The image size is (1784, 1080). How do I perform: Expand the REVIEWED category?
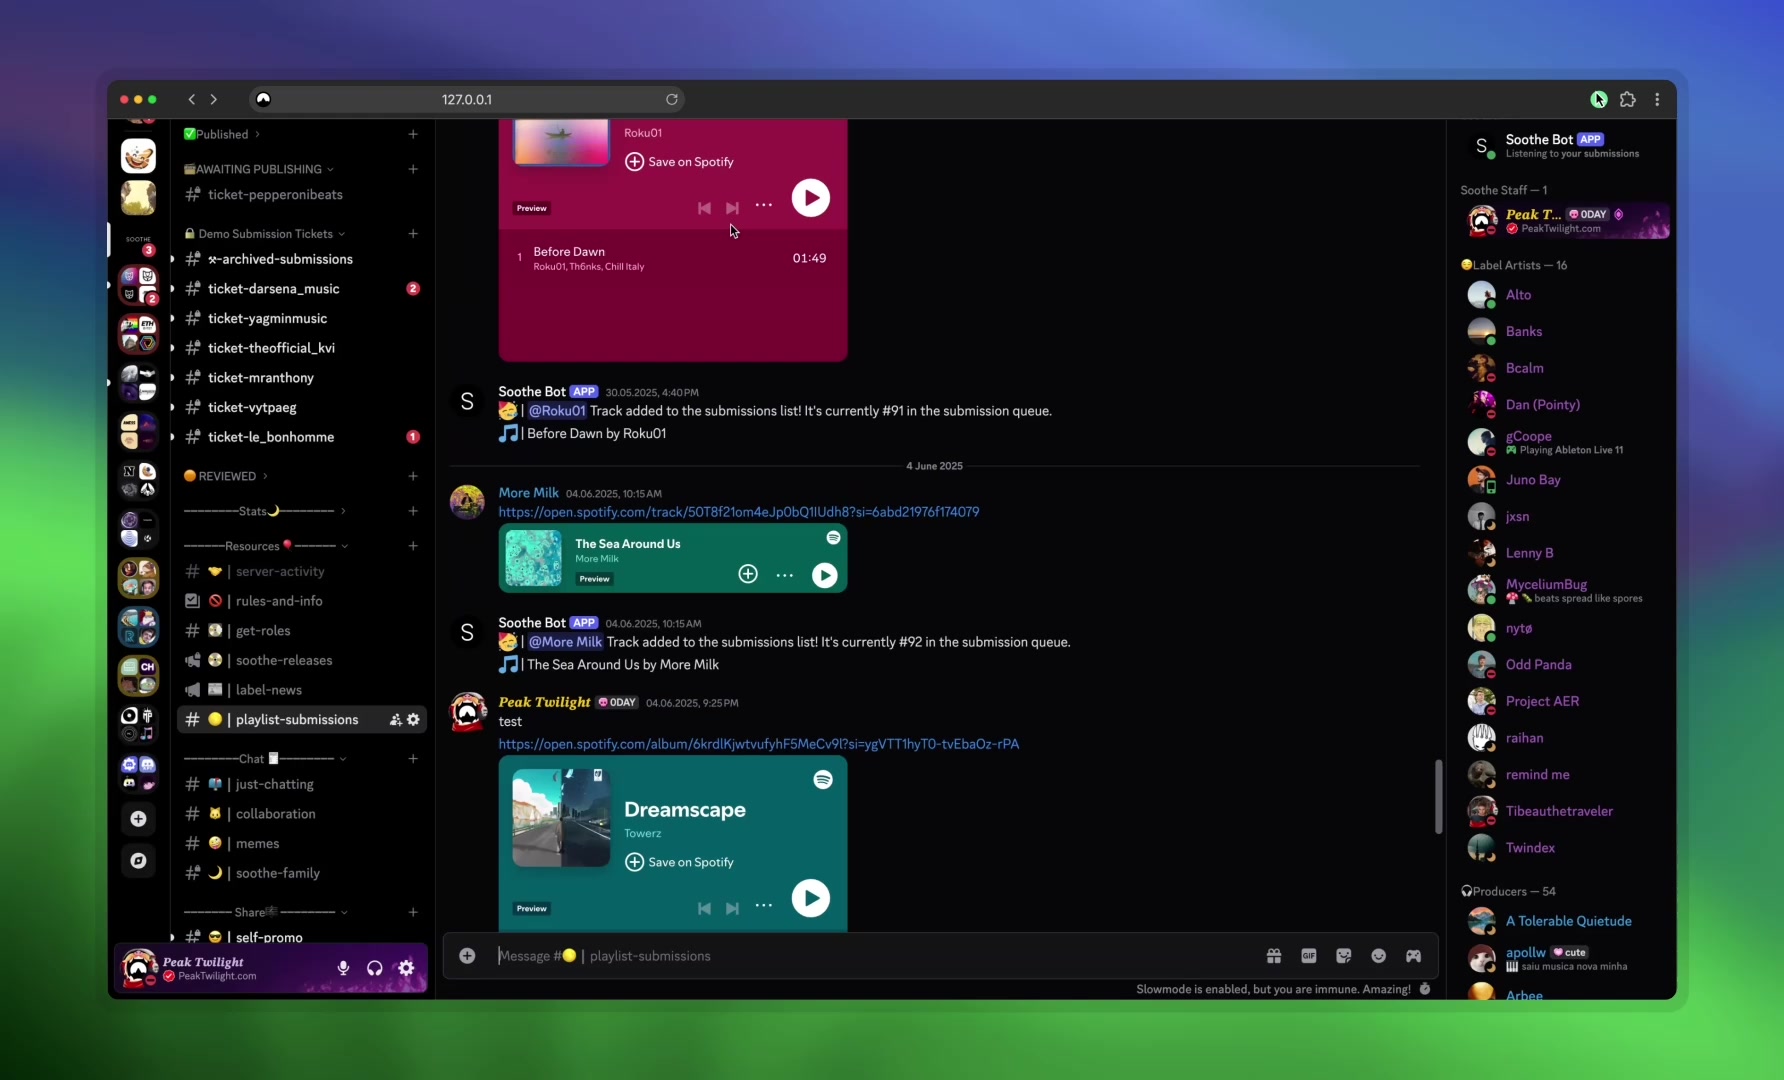tap(226, 476)
